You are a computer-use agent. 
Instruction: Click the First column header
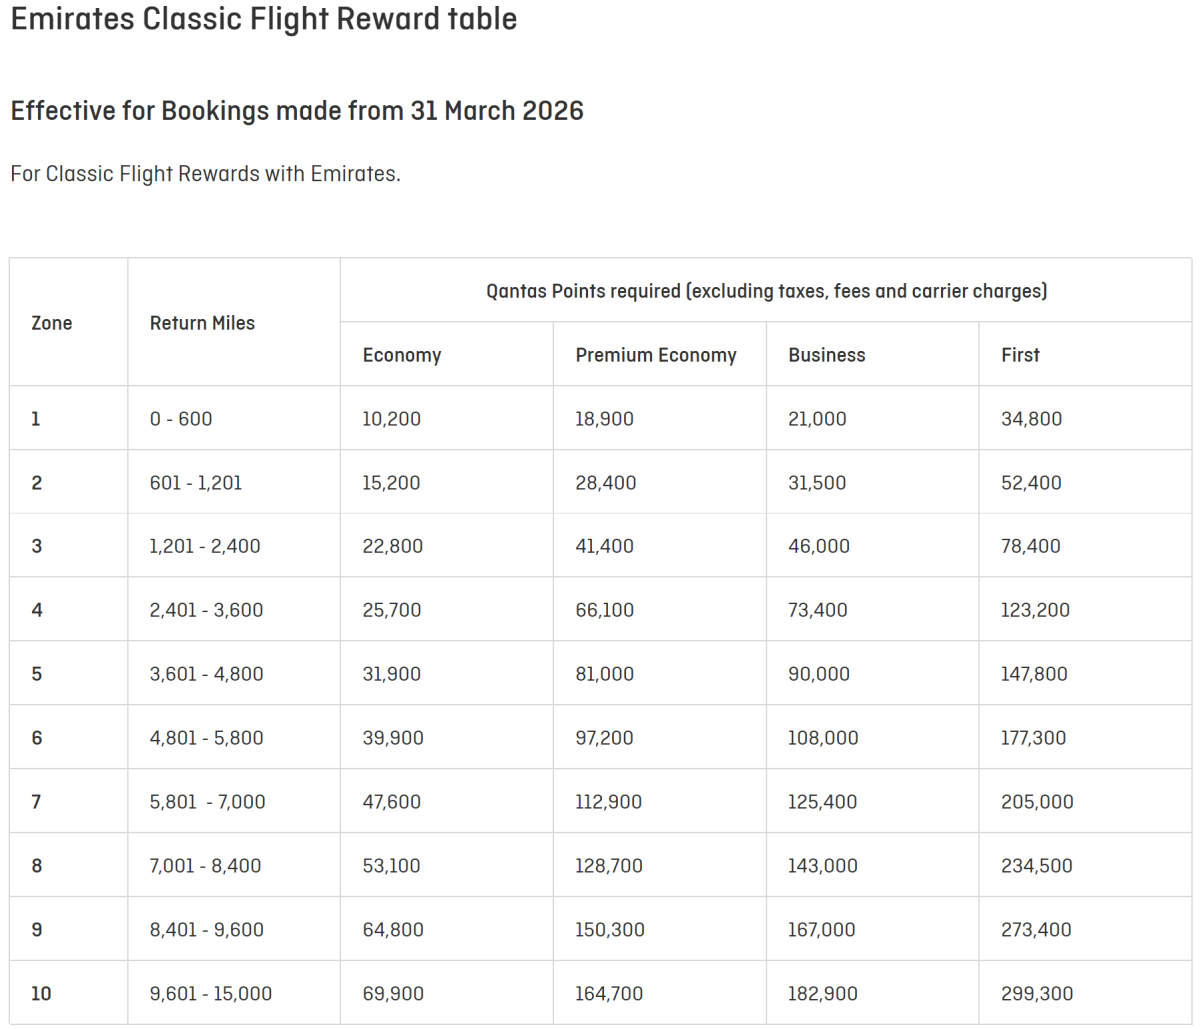coord(1020,355)
